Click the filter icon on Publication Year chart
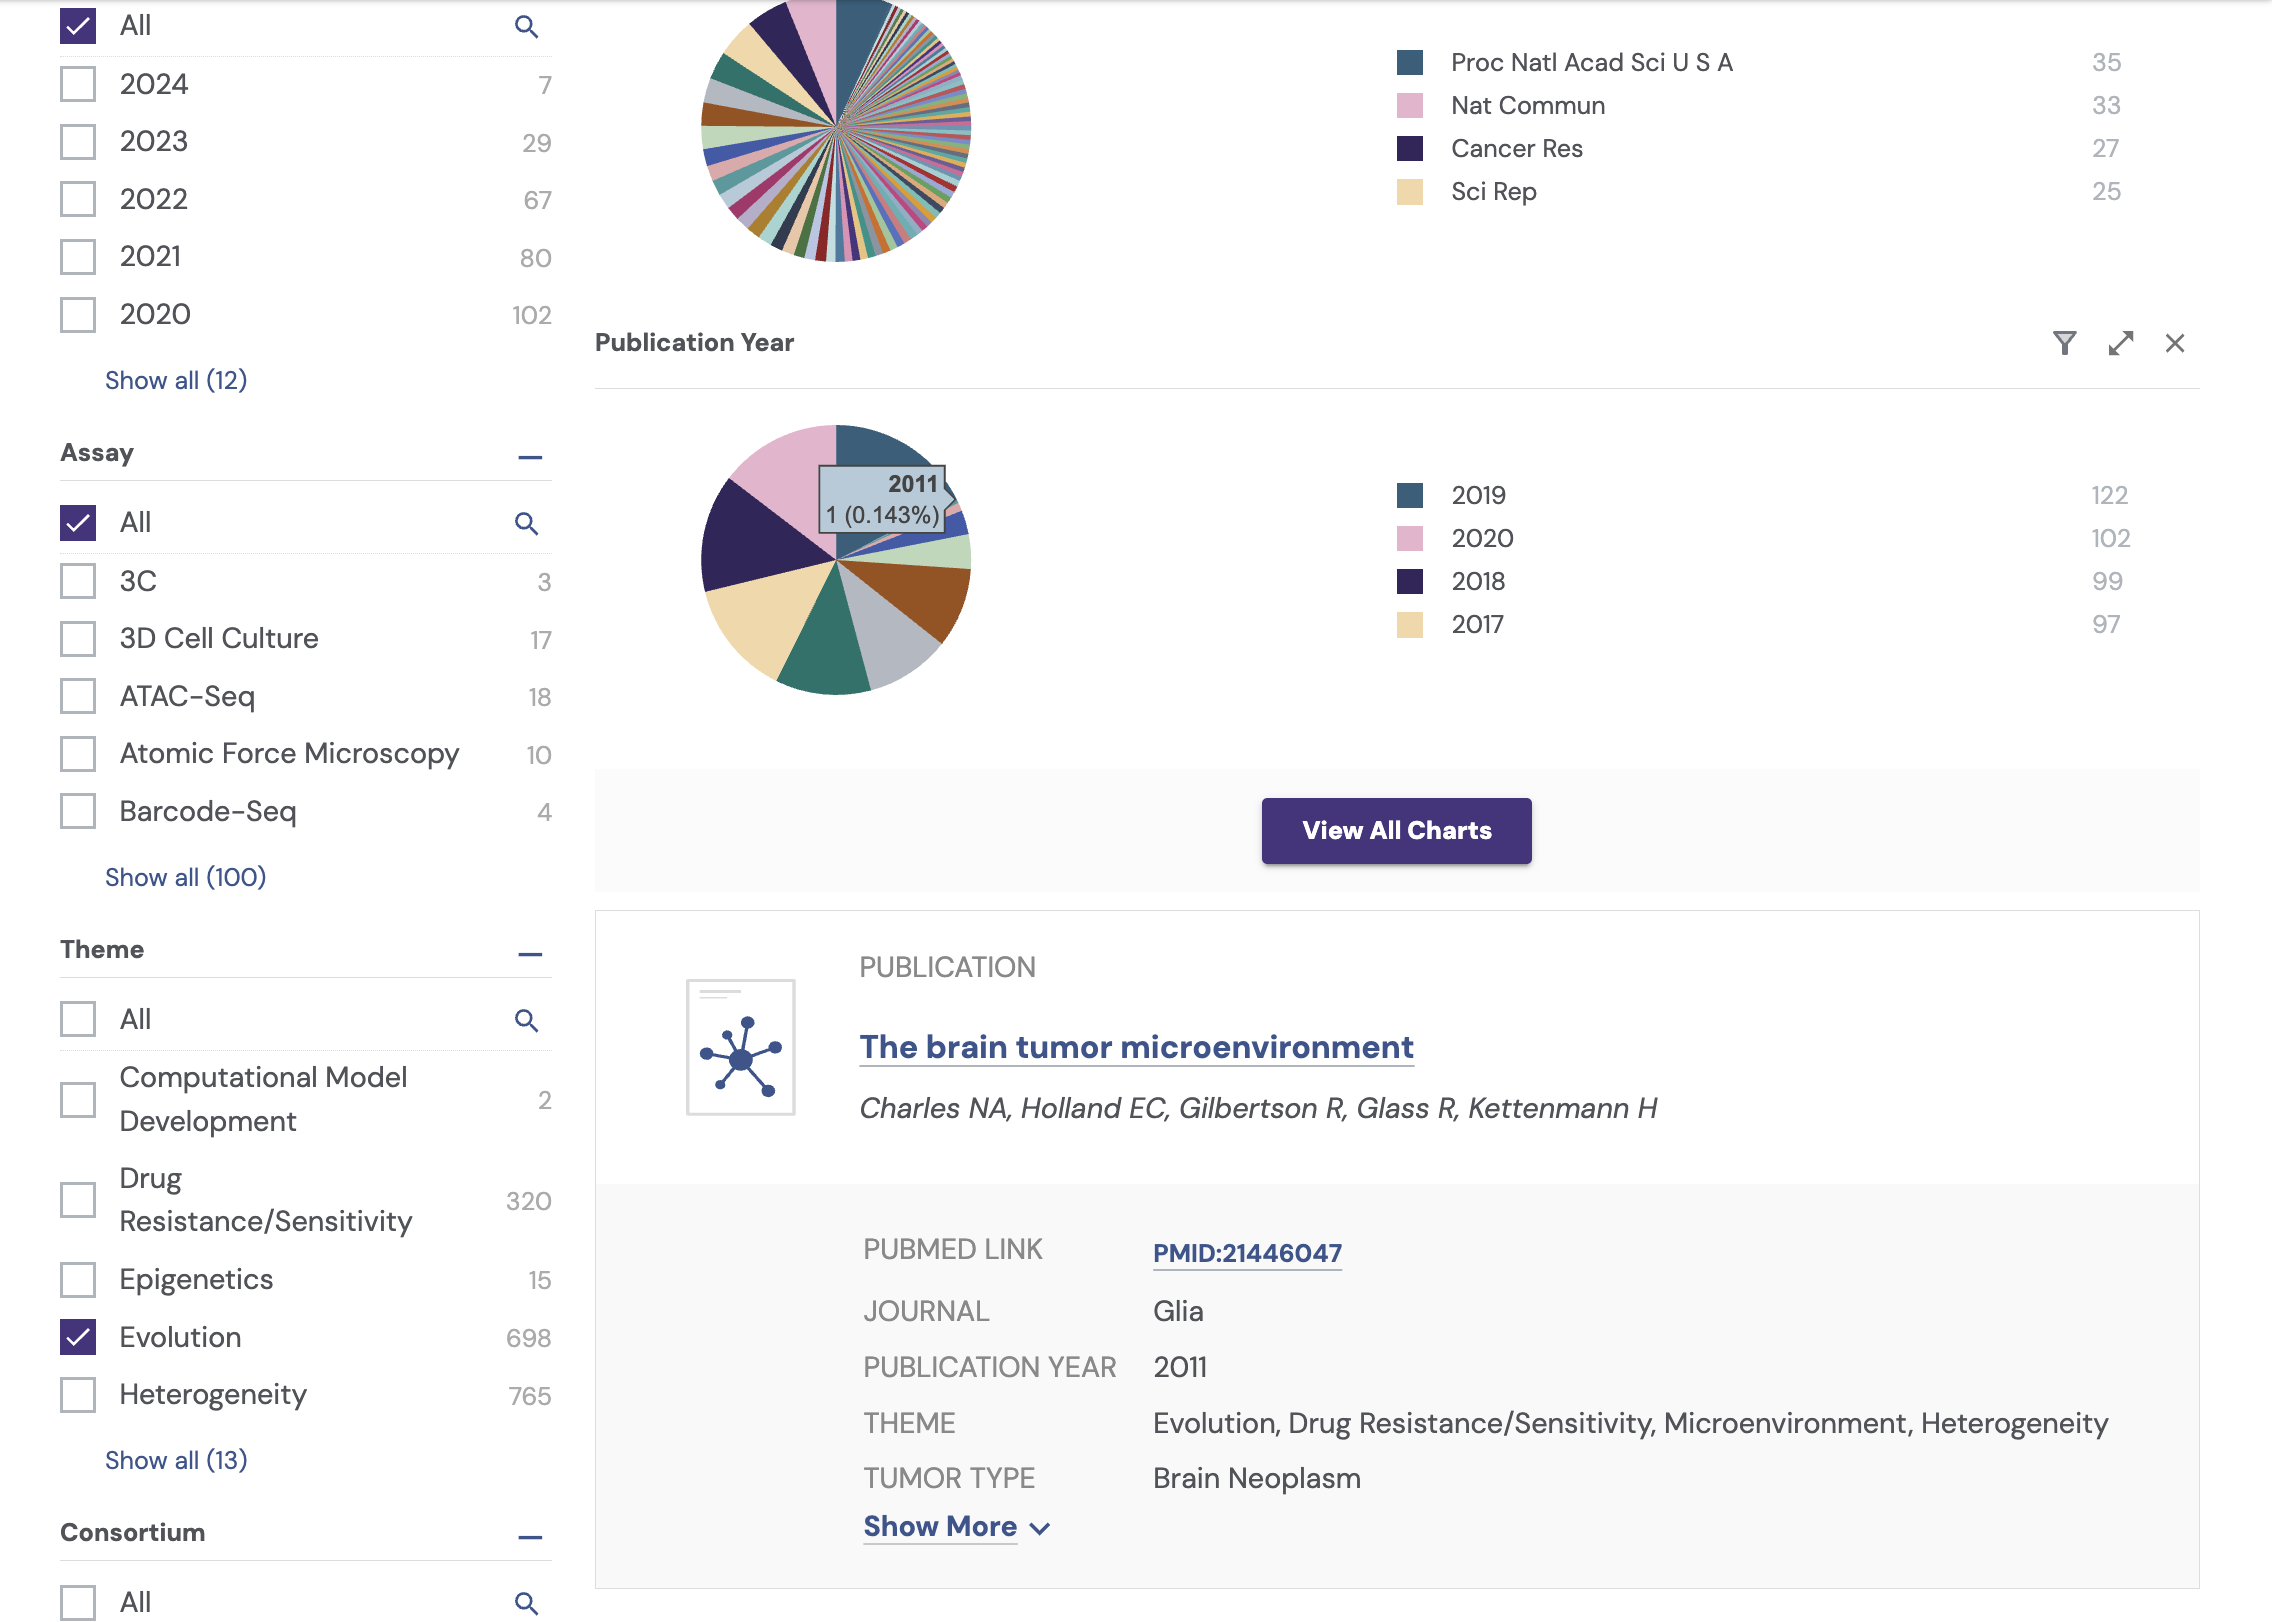Viewport: 2272px width, 1622px height. [x=2064, y=343]
